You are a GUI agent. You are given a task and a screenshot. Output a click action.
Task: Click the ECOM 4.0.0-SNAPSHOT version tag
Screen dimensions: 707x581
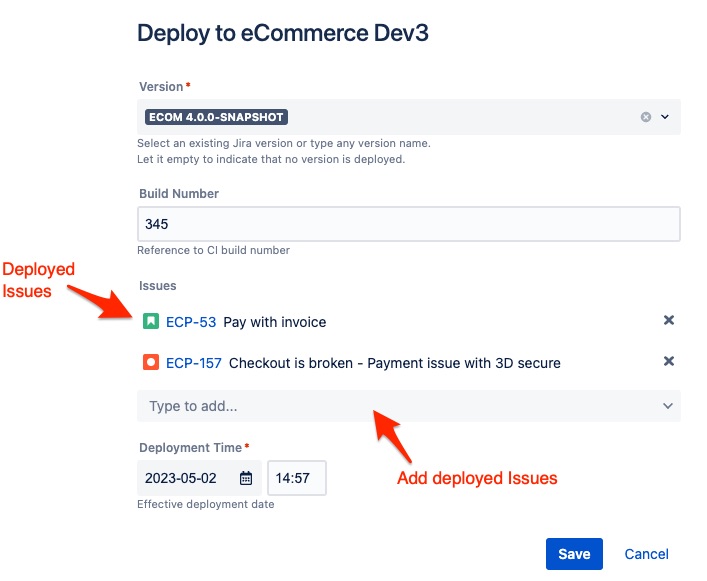(217, 117)
